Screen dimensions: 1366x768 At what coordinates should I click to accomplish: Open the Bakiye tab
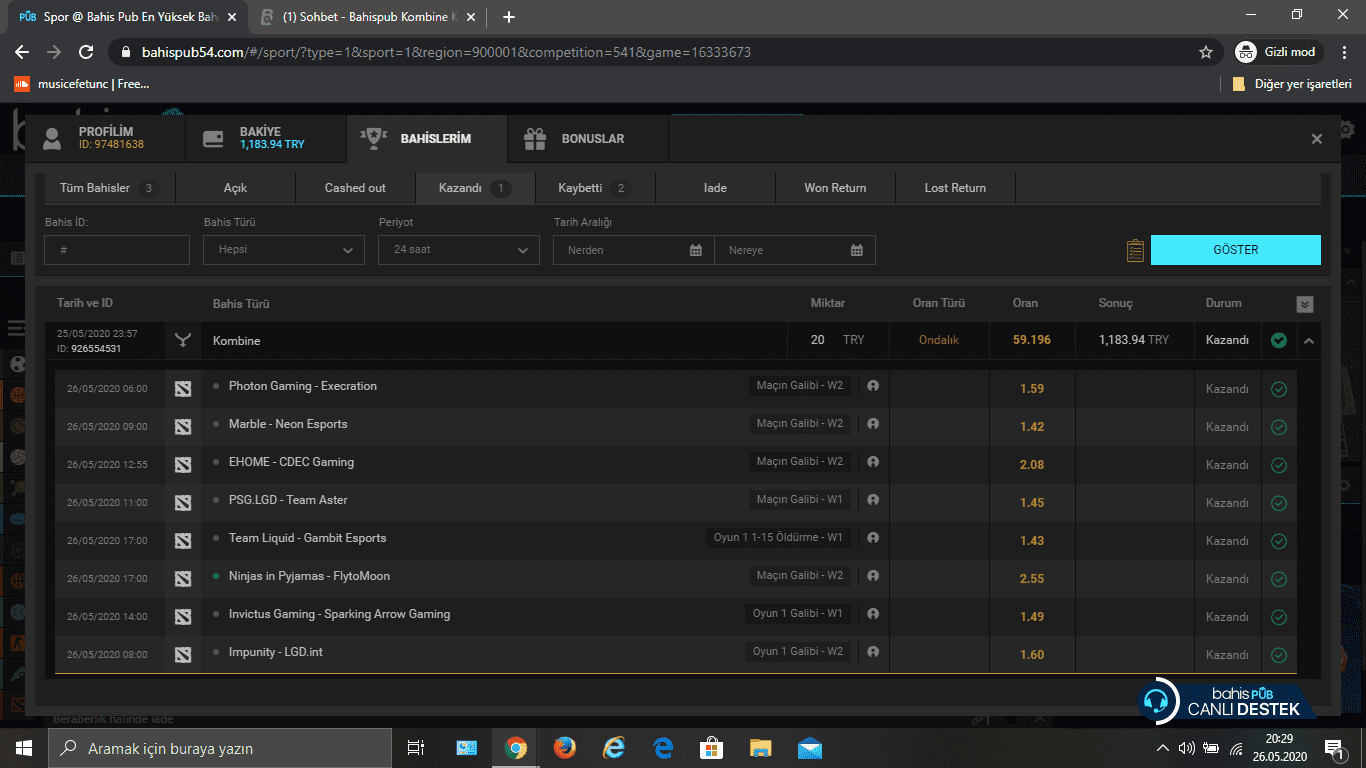click(266, 139)
